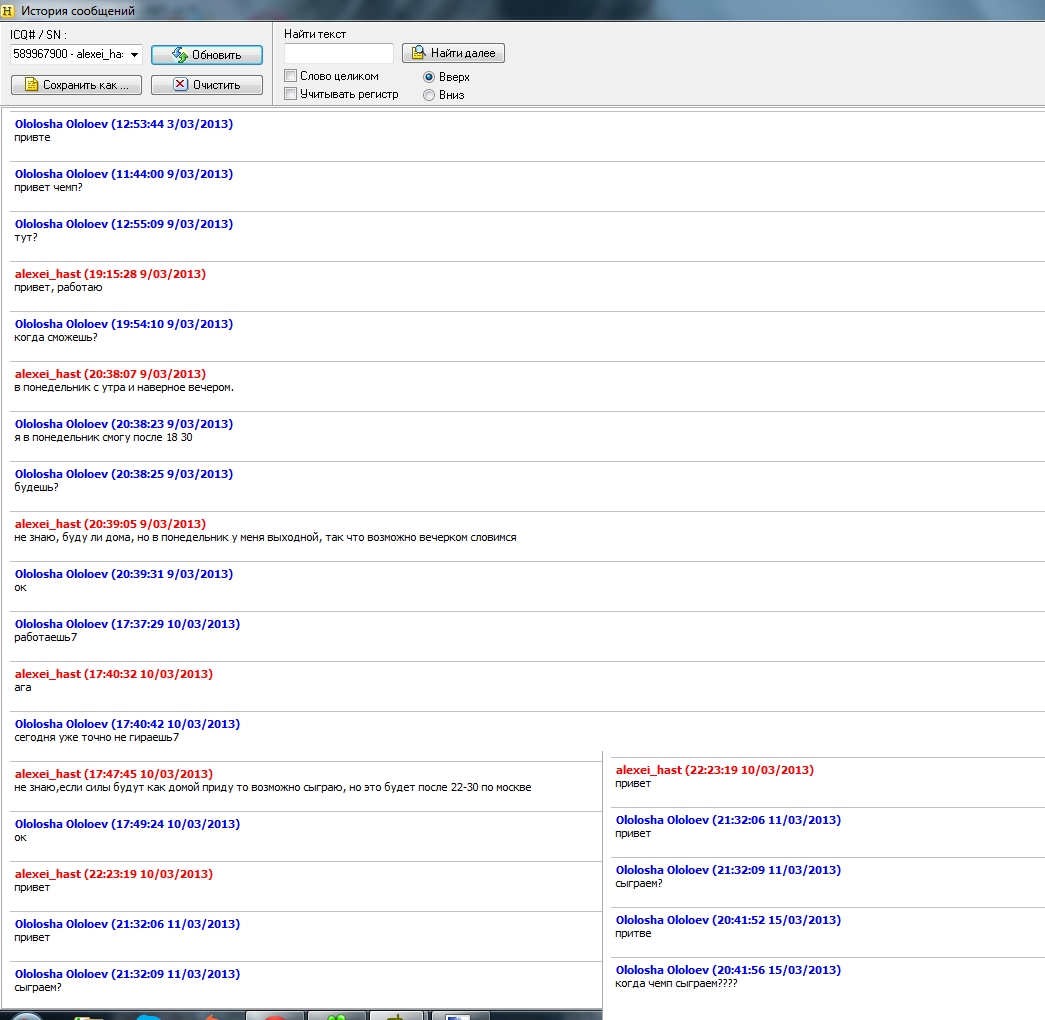This screenshot has height=1020, width=1045.
Task: Enable the Слово целиком checkbox
Action: click(x=291, y=76)
